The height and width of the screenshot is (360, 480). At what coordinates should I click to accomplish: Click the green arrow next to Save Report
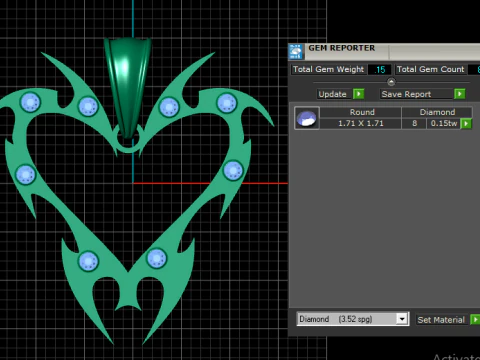coord(460,94)
